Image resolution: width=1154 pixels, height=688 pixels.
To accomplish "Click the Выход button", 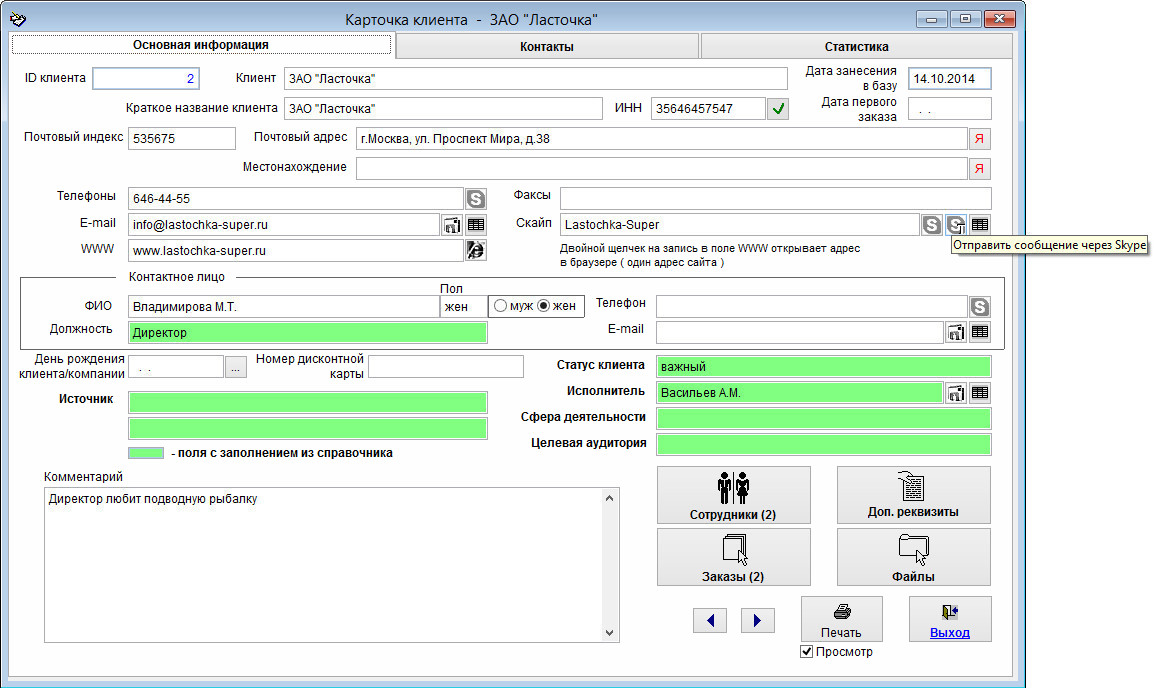I will [949, 619].
